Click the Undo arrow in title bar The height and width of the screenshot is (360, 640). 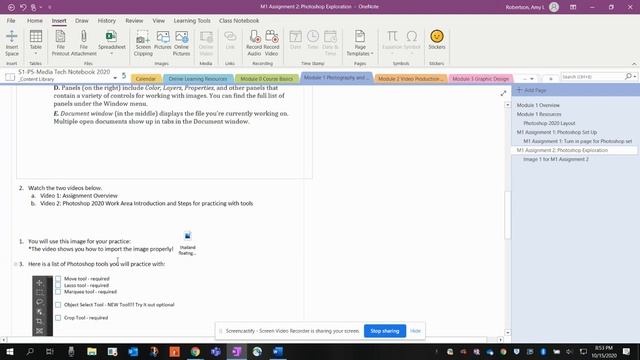pyautogui.click(x=23, y=7)
